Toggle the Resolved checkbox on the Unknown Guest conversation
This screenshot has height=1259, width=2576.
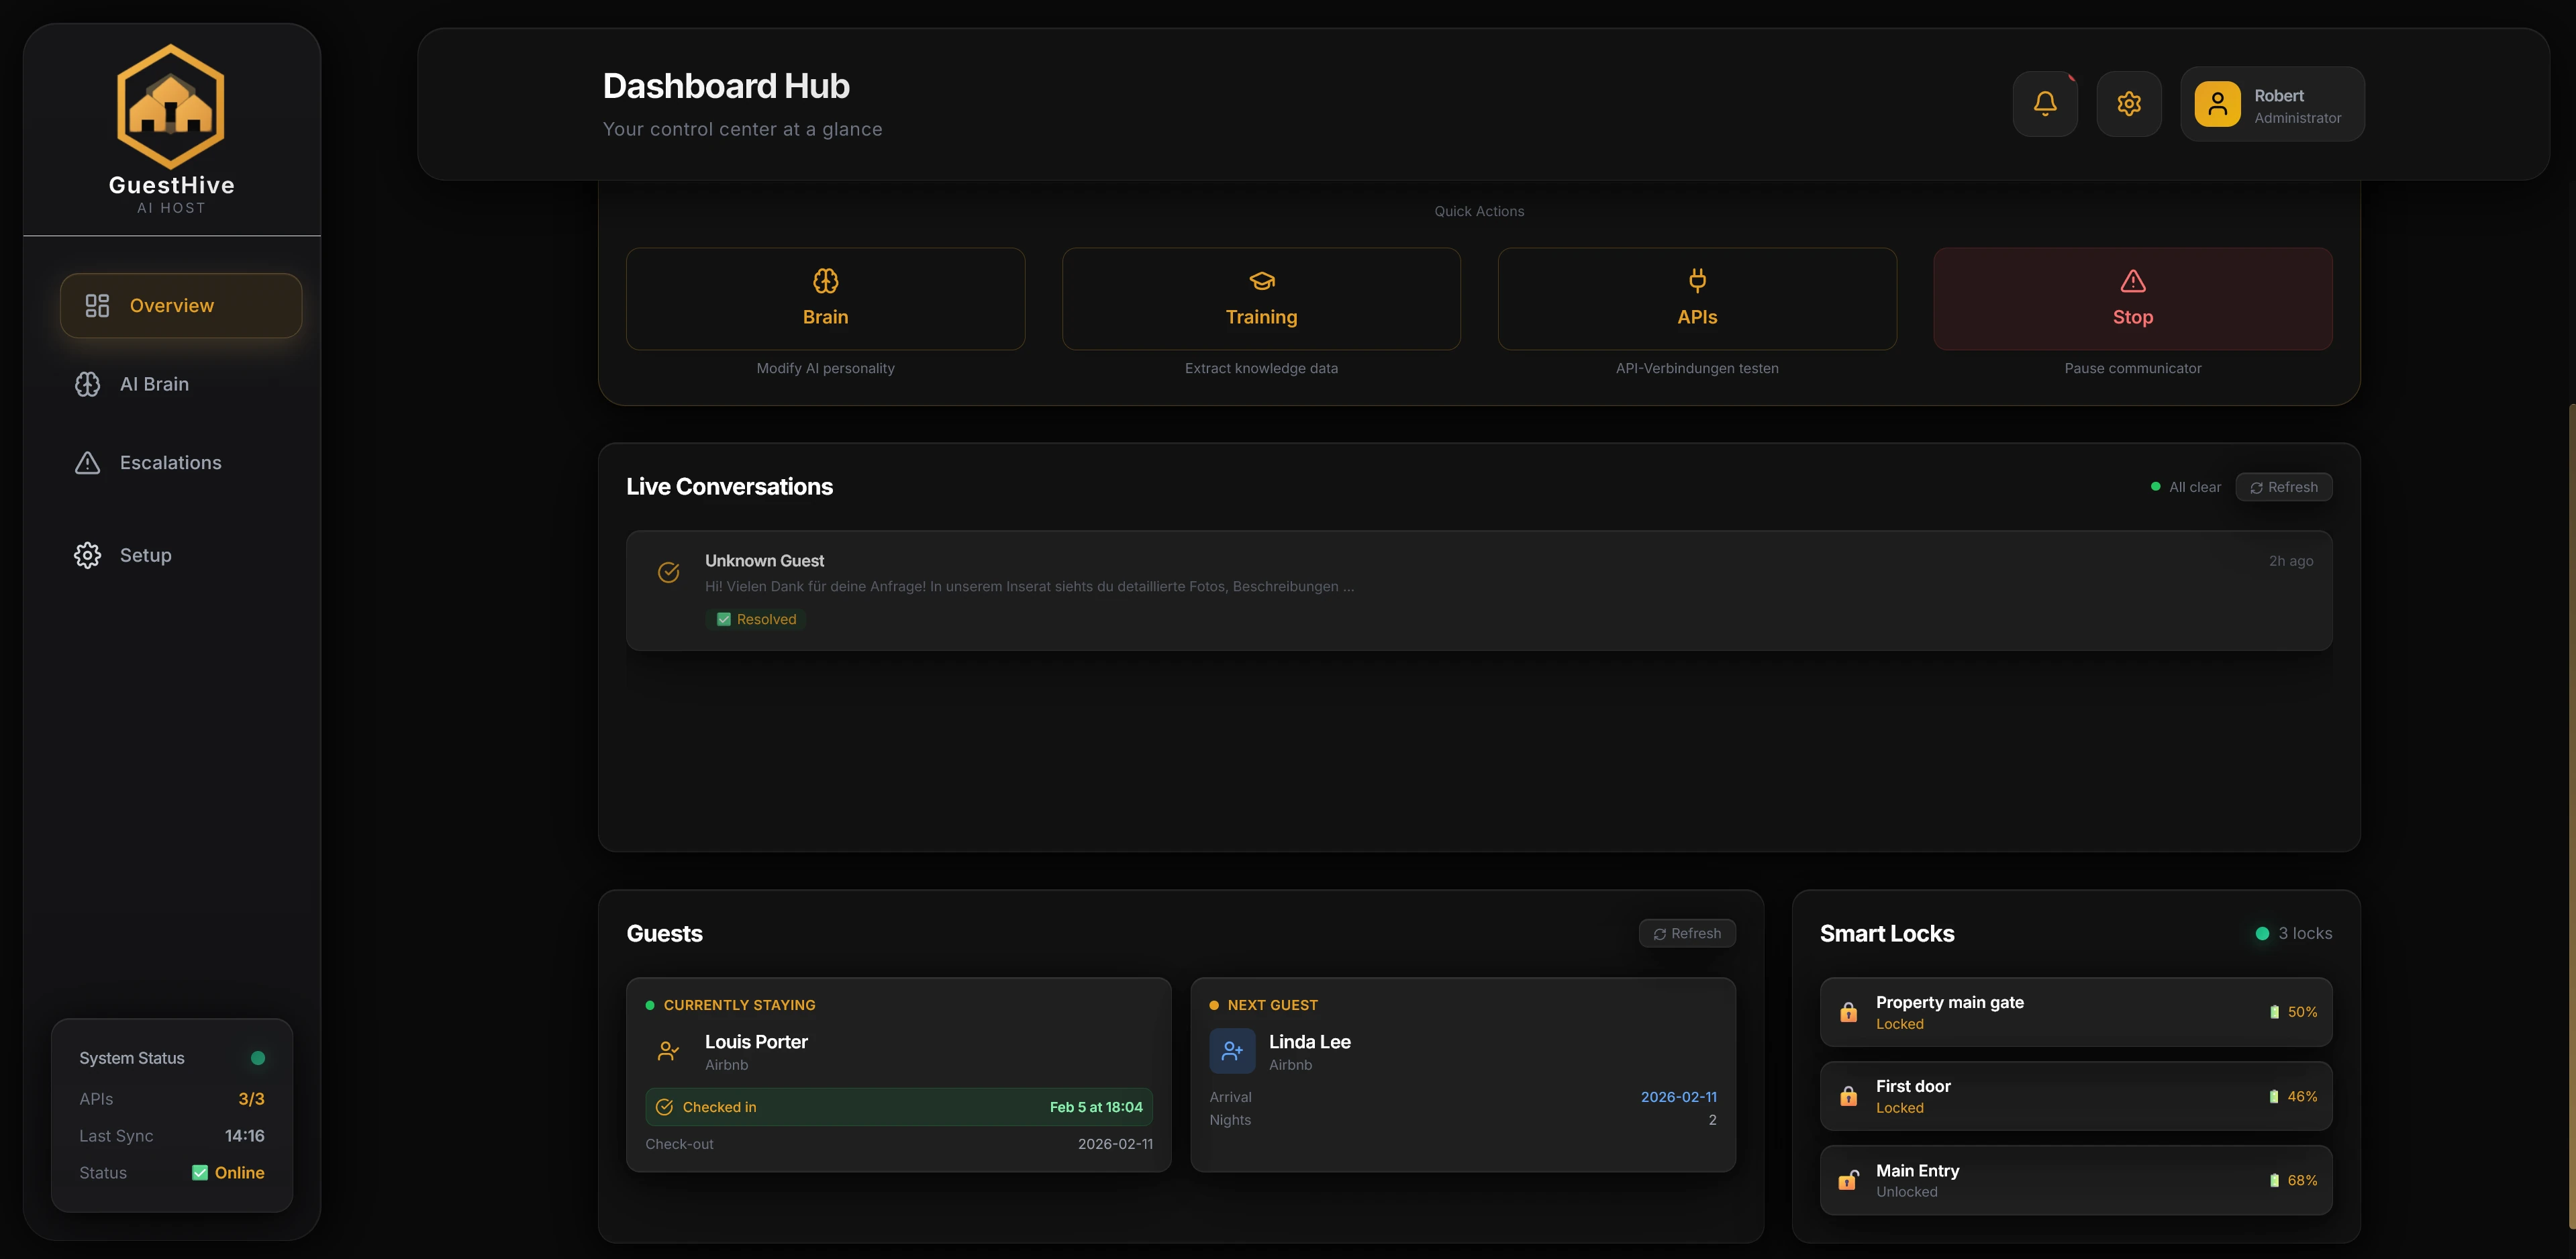click(x=724, y=619)
